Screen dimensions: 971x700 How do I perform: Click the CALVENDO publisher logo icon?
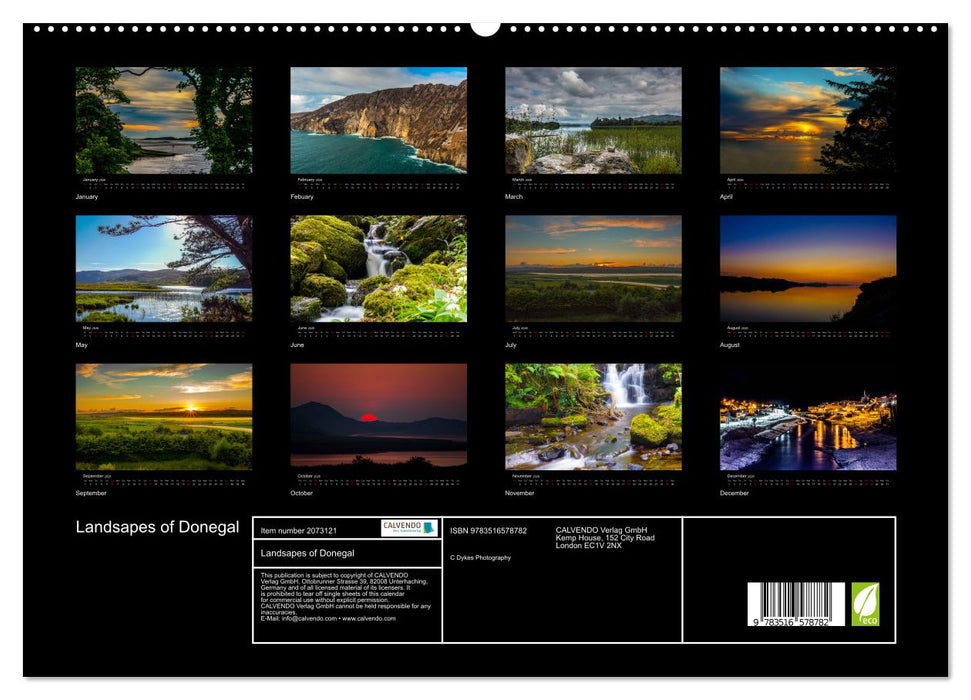[x=405, y=527]
